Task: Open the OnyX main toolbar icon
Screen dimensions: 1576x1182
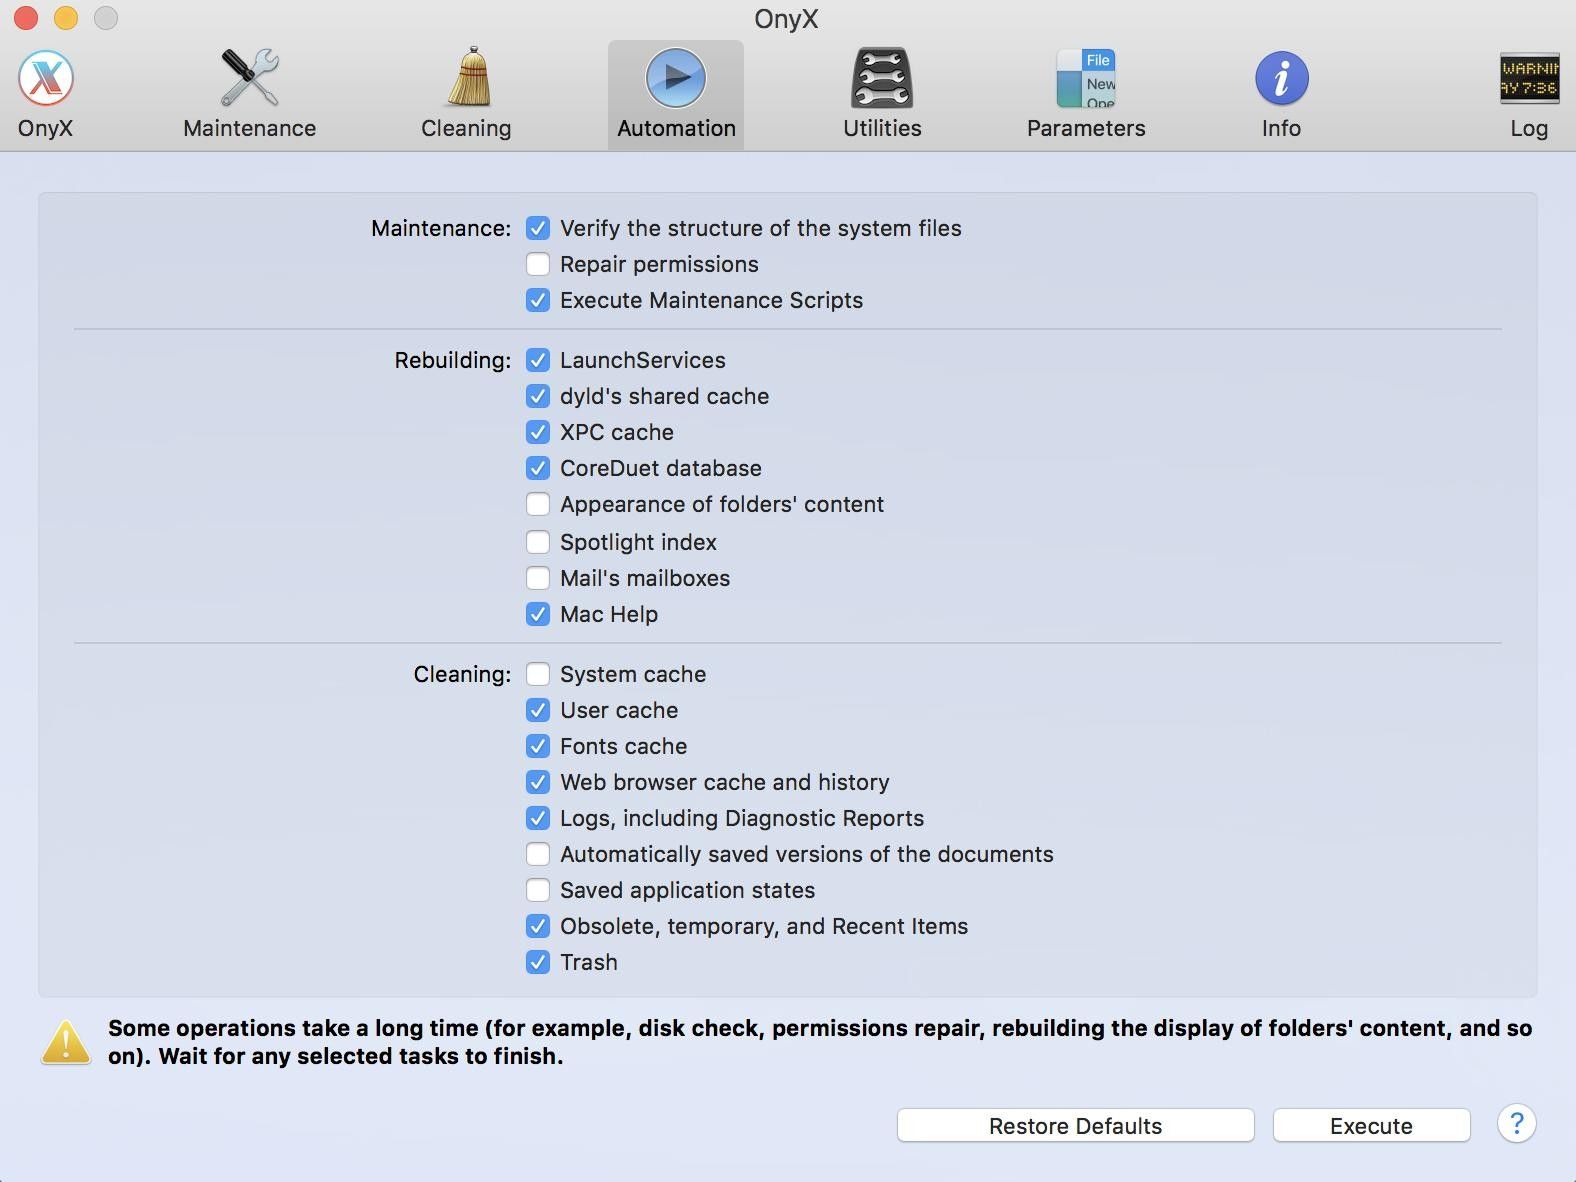Action: (x=46, y=79)
